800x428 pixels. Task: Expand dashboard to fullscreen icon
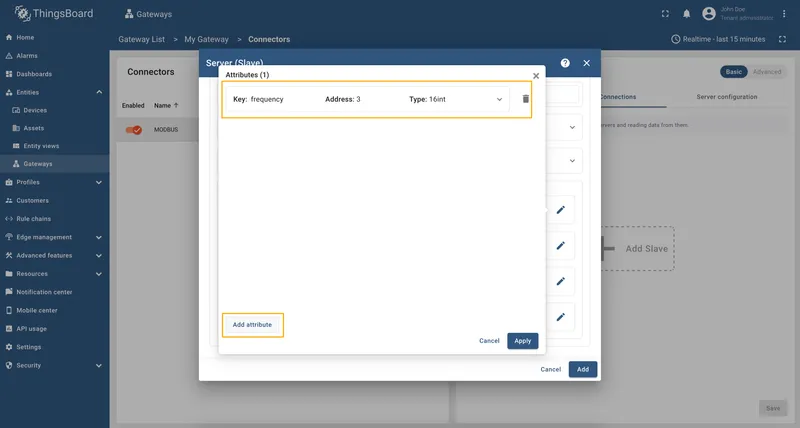[782, 39]
